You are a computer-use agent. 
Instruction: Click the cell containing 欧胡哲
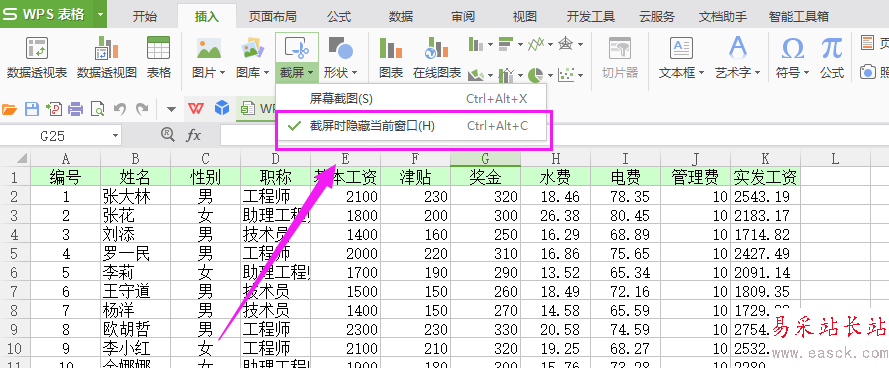click(135, 328)
